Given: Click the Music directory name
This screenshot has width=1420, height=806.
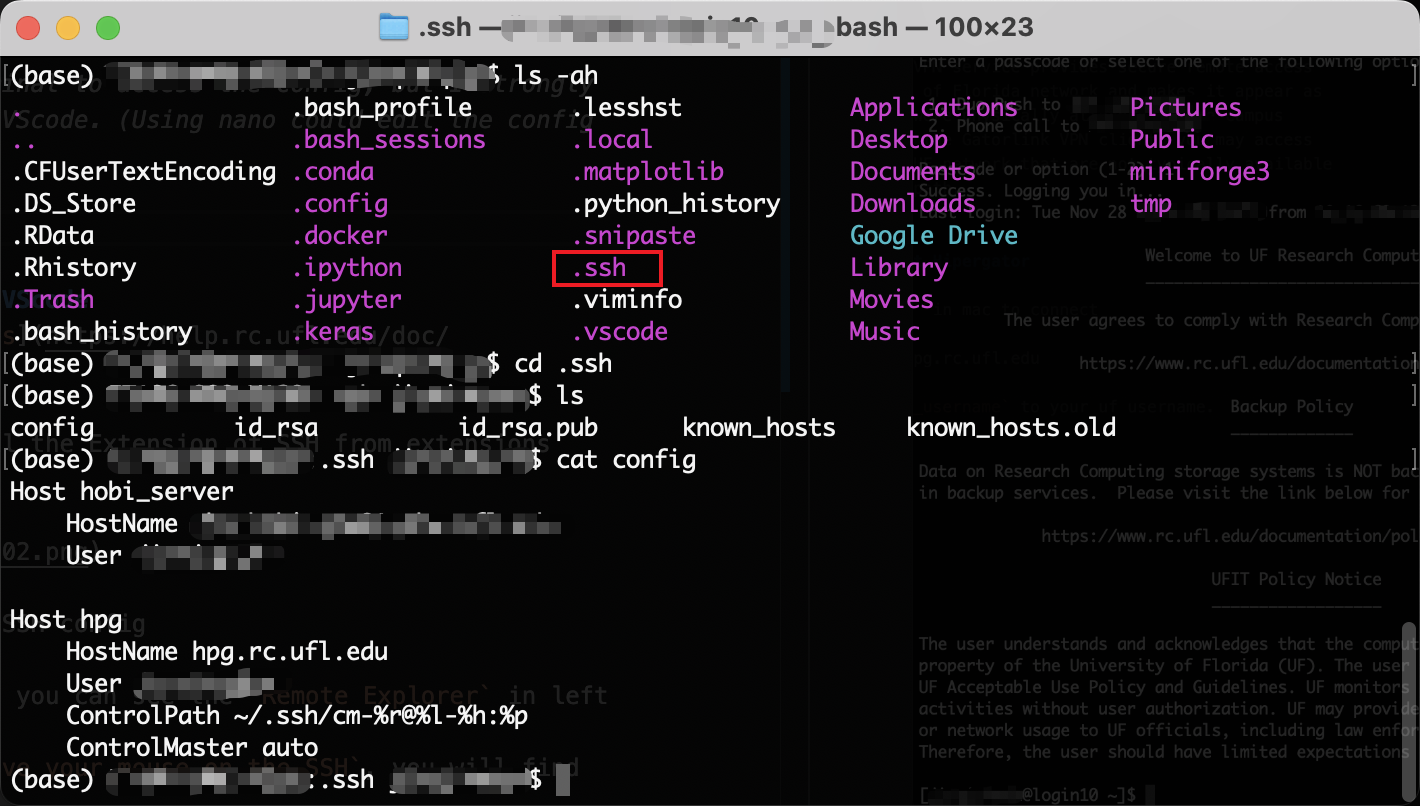Looking at the screenshot, I should click(x=885, y=331).
